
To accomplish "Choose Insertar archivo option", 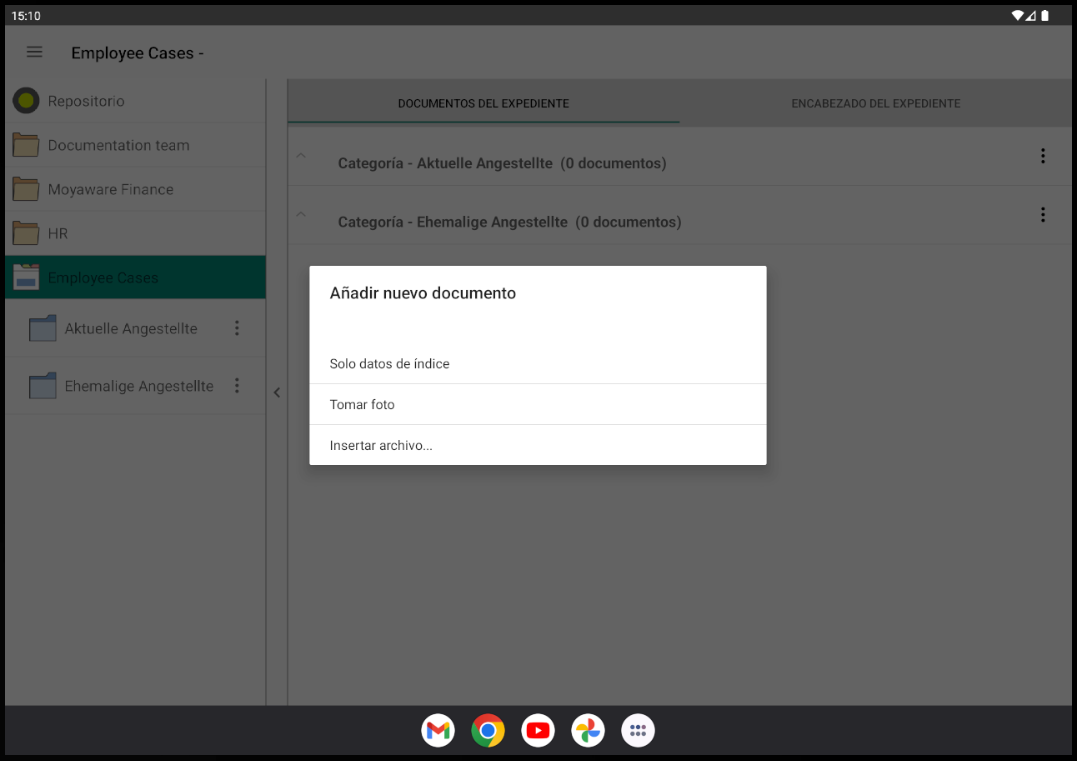I will [381, 446].
